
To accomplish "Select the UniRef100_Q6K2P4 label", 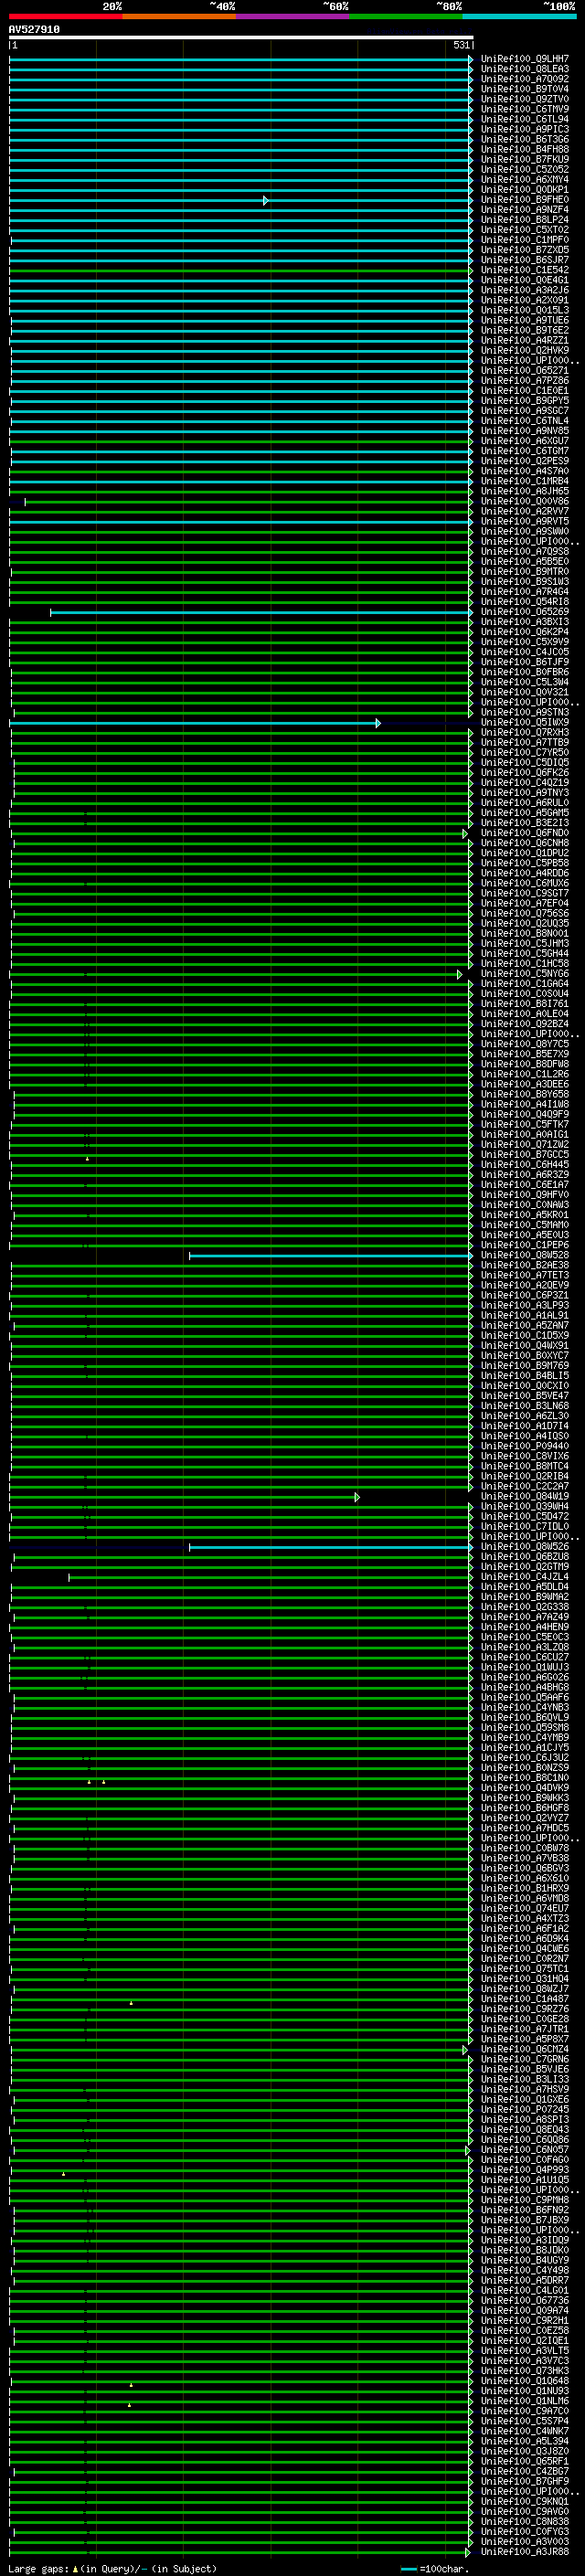I will pyautogui.click(x=525, y=632).
